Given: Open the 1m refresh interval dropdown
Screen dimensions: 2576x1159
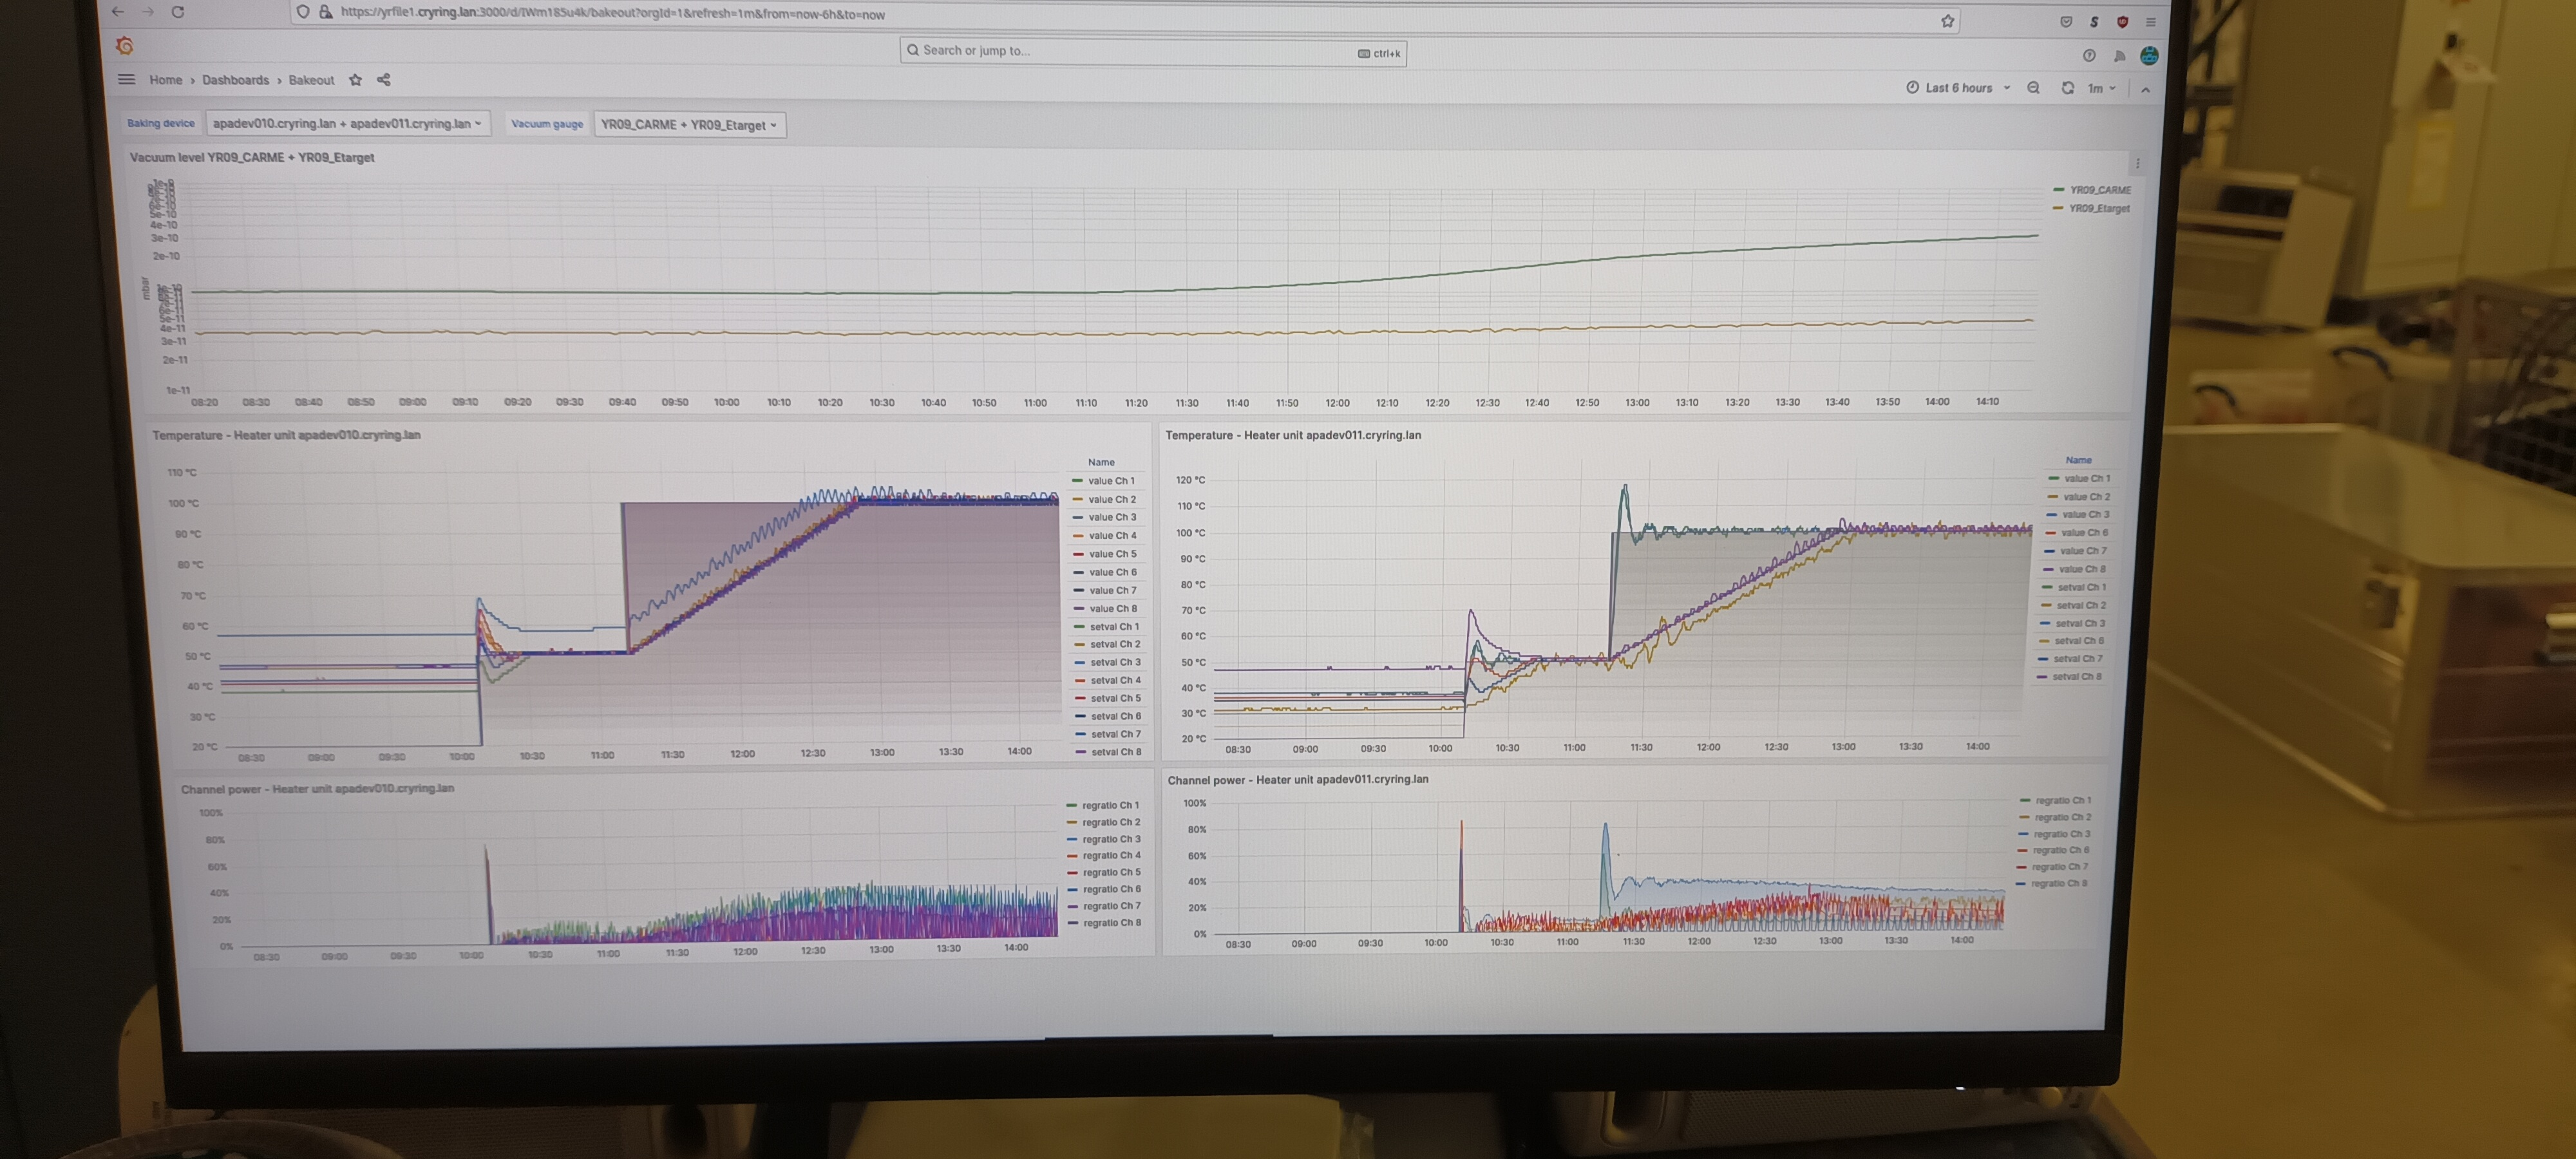Looking at the screenshot, I should coord(2101,88).
